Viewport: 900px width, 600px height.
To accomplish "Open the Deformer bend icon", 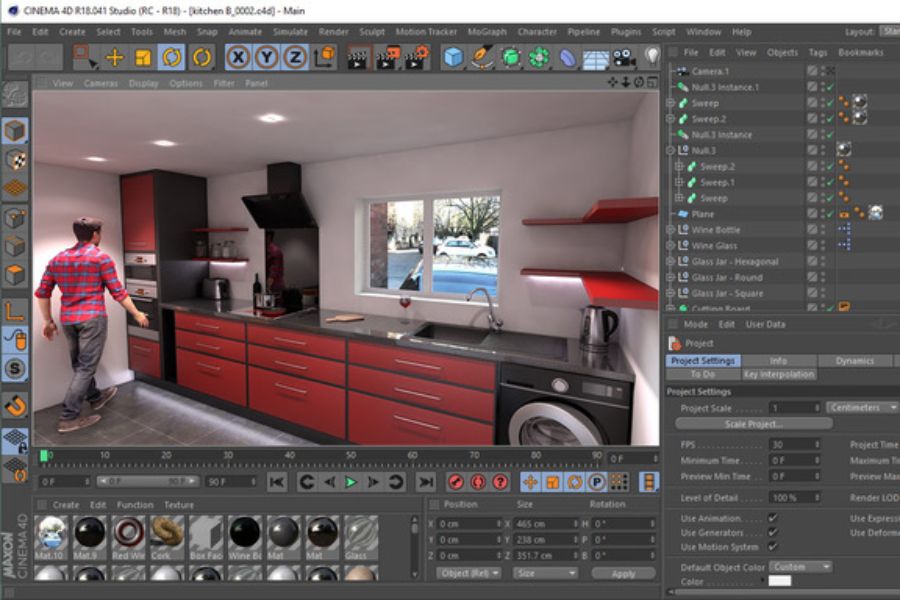I will (567, 57).
